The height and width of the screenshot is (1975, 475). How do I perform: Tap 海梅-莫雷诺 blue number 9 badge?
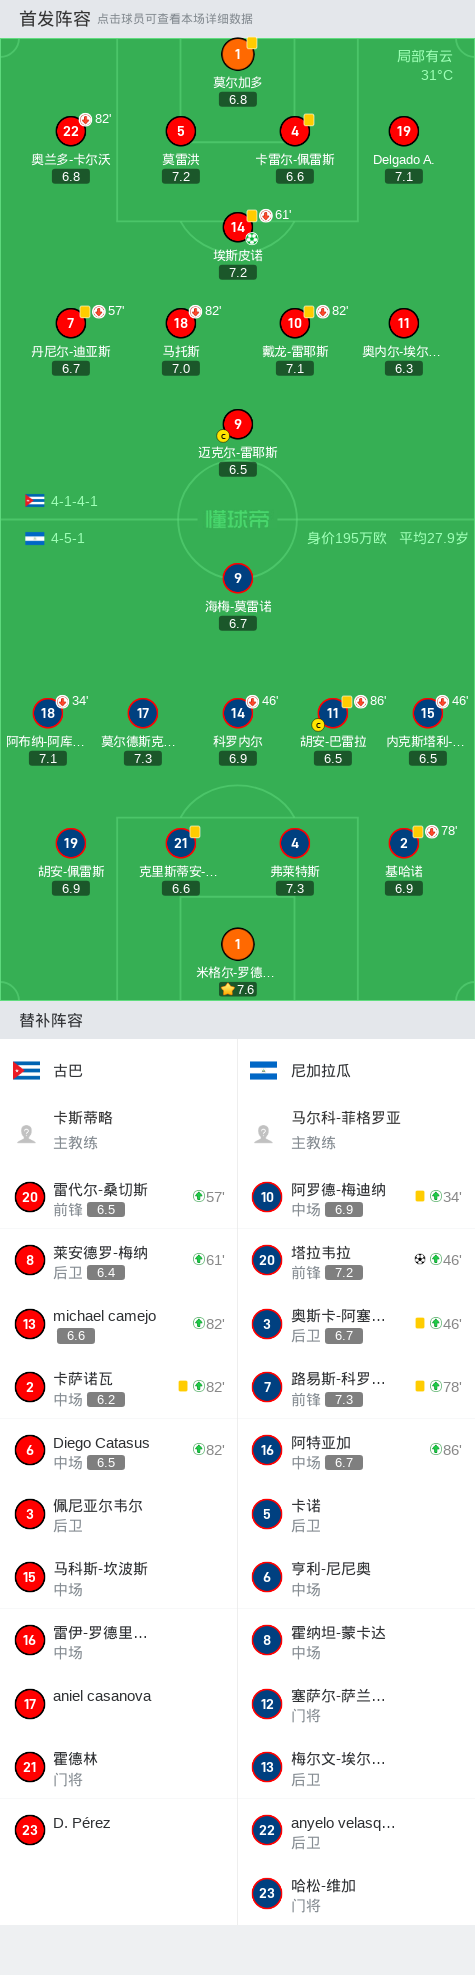237,578
